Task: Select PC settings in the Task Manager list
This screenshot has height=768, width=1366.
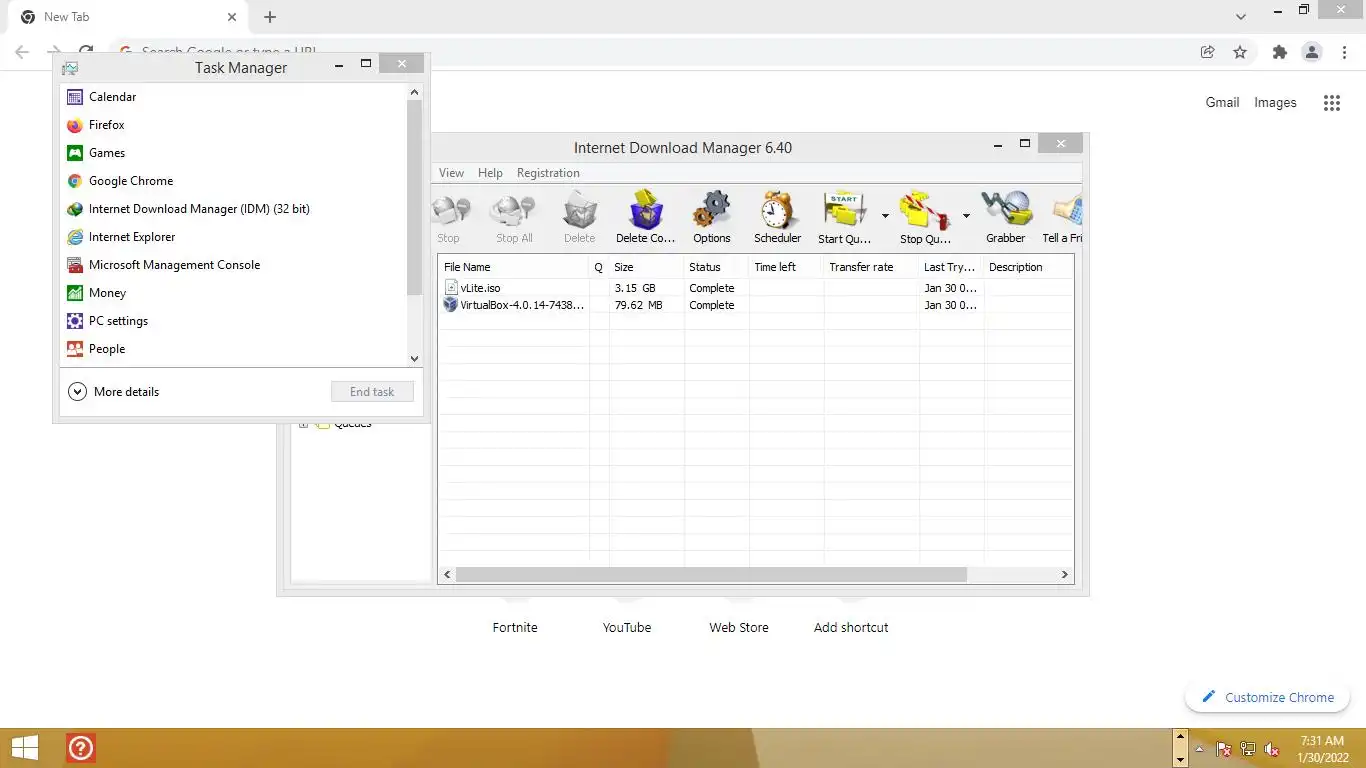Action: [x=234, y=321]
